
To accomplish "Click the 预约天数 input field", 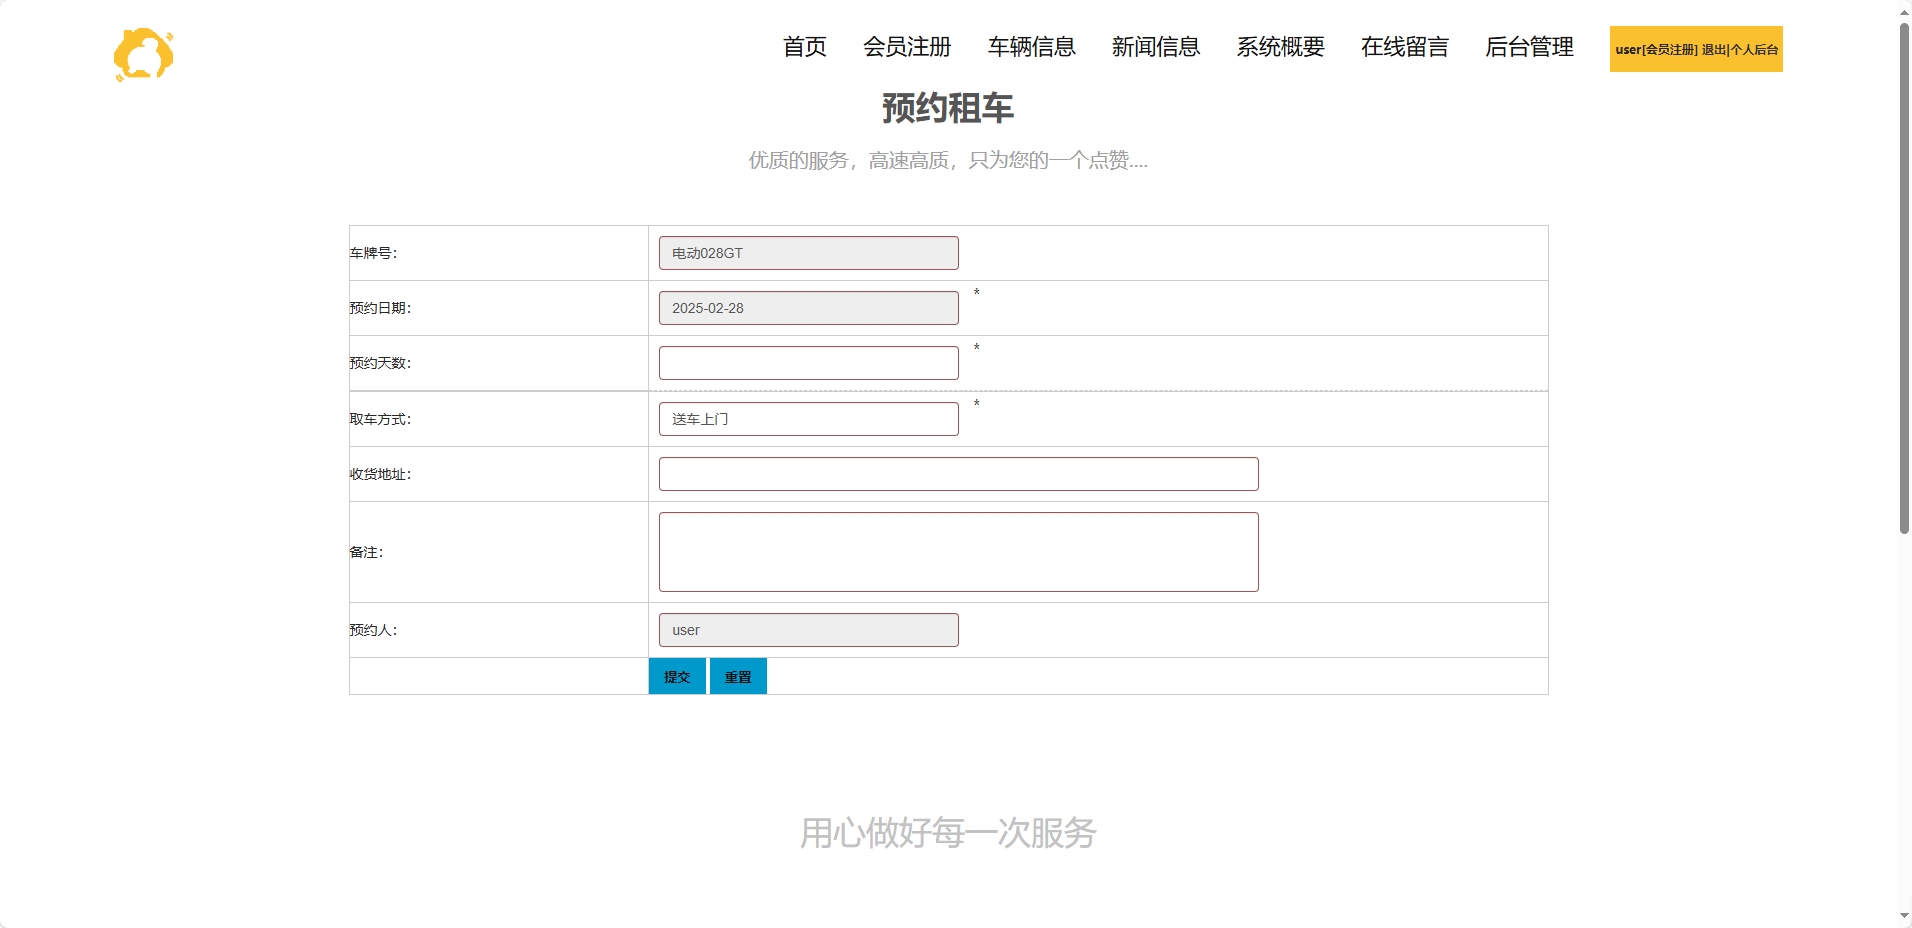I will click(x=807, y=362).
